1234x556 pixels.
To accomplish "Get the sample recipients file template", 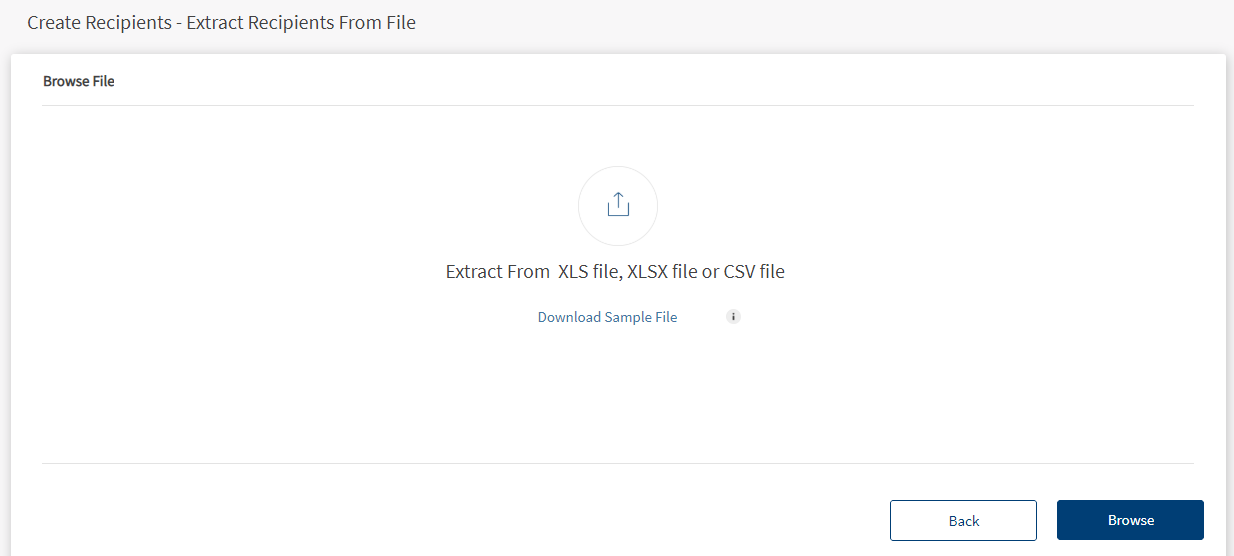I will tap(607, 317).
